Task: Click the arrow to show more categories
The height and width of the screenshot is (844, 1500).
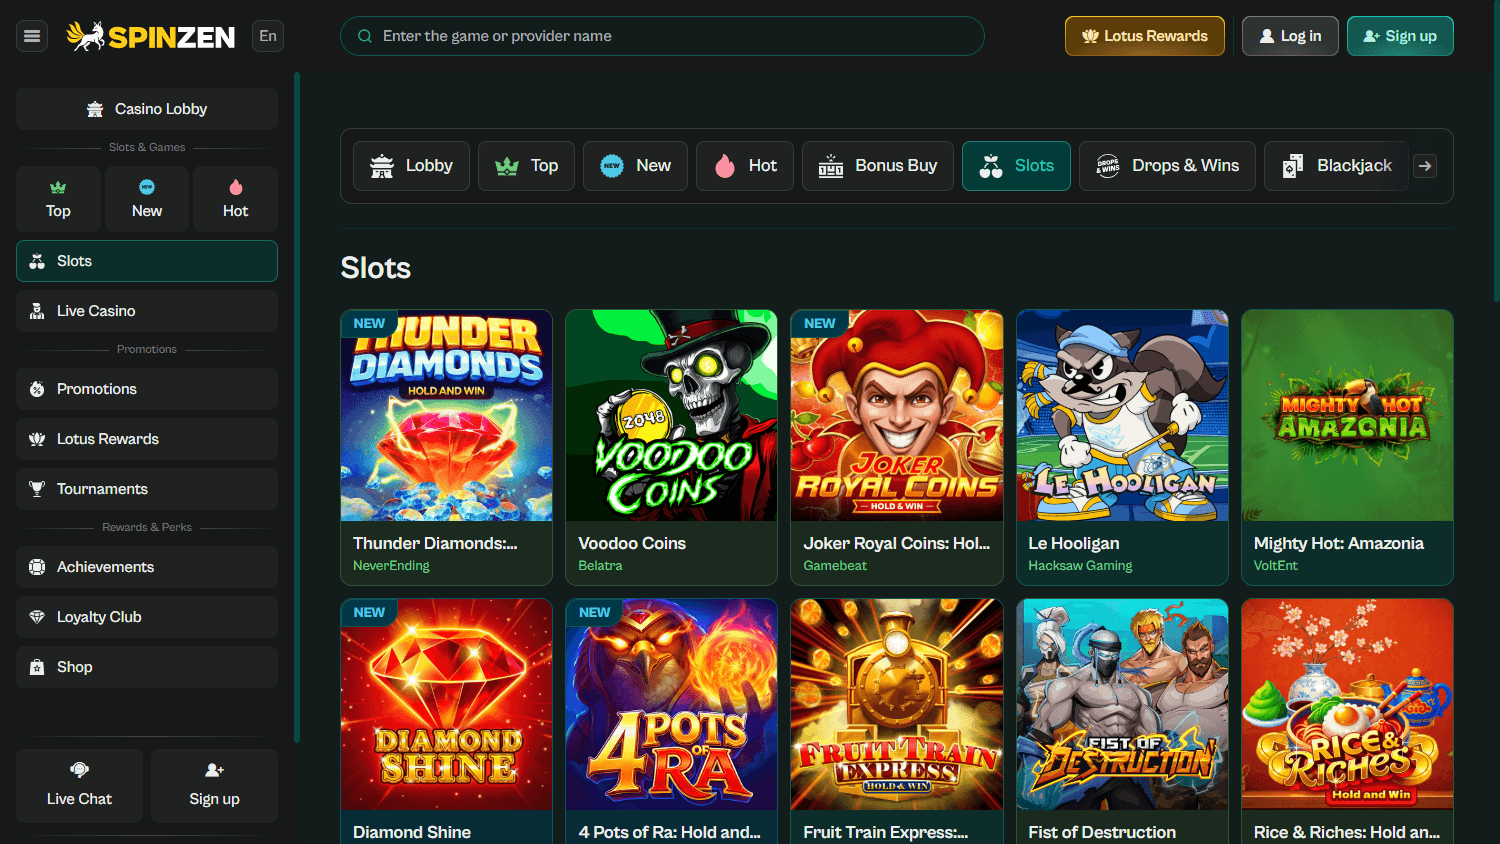Action: point(1425,166)
